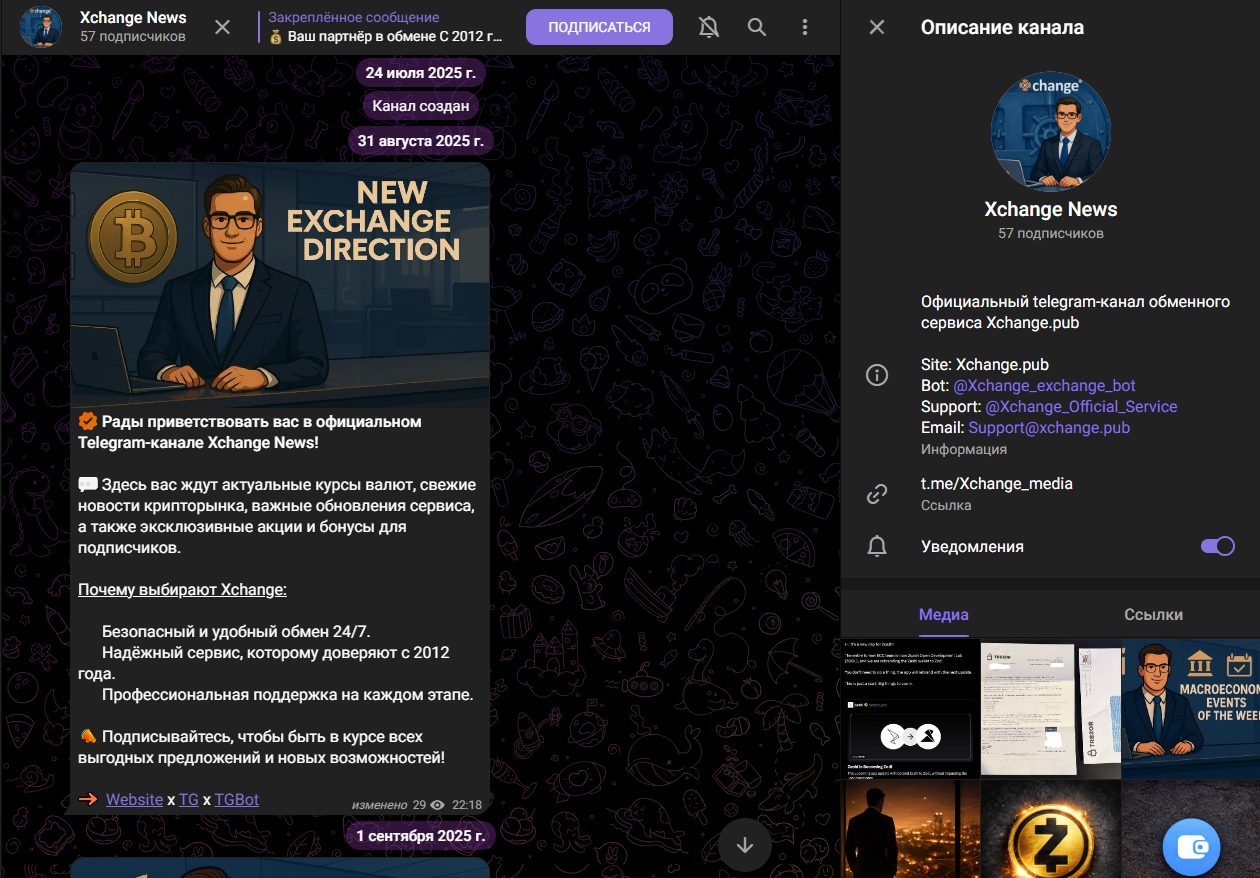The width and height of the screenshot is (1260, 878).
Task: Click the muted bell icon in header
Action: pos(709,28)
